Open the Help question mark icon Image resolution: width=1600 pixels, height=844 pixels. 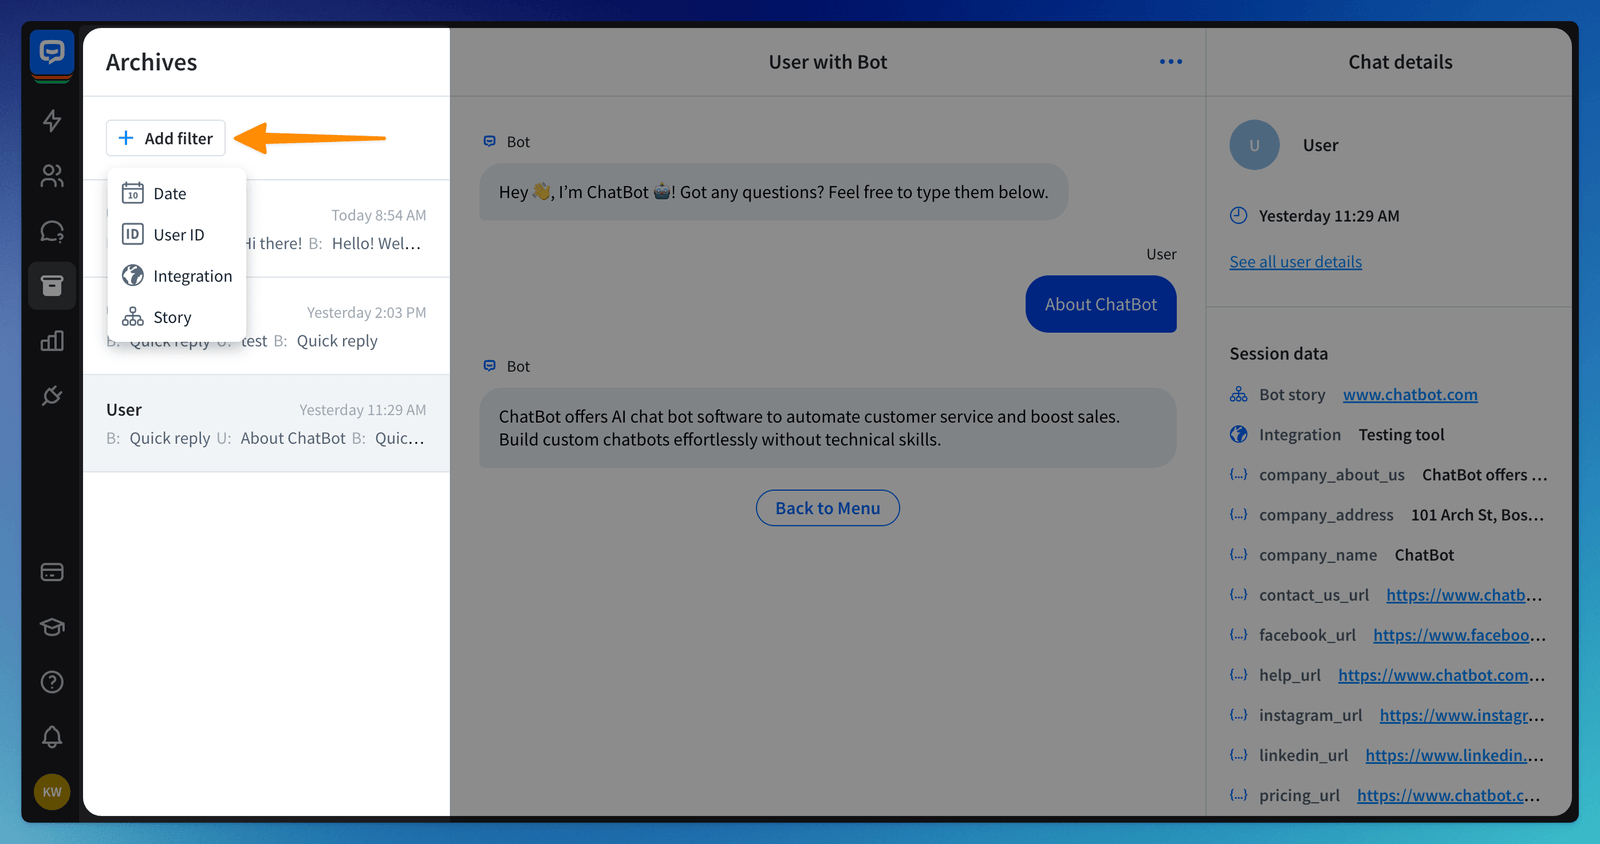pyautogui.click(x=52, y=682)
